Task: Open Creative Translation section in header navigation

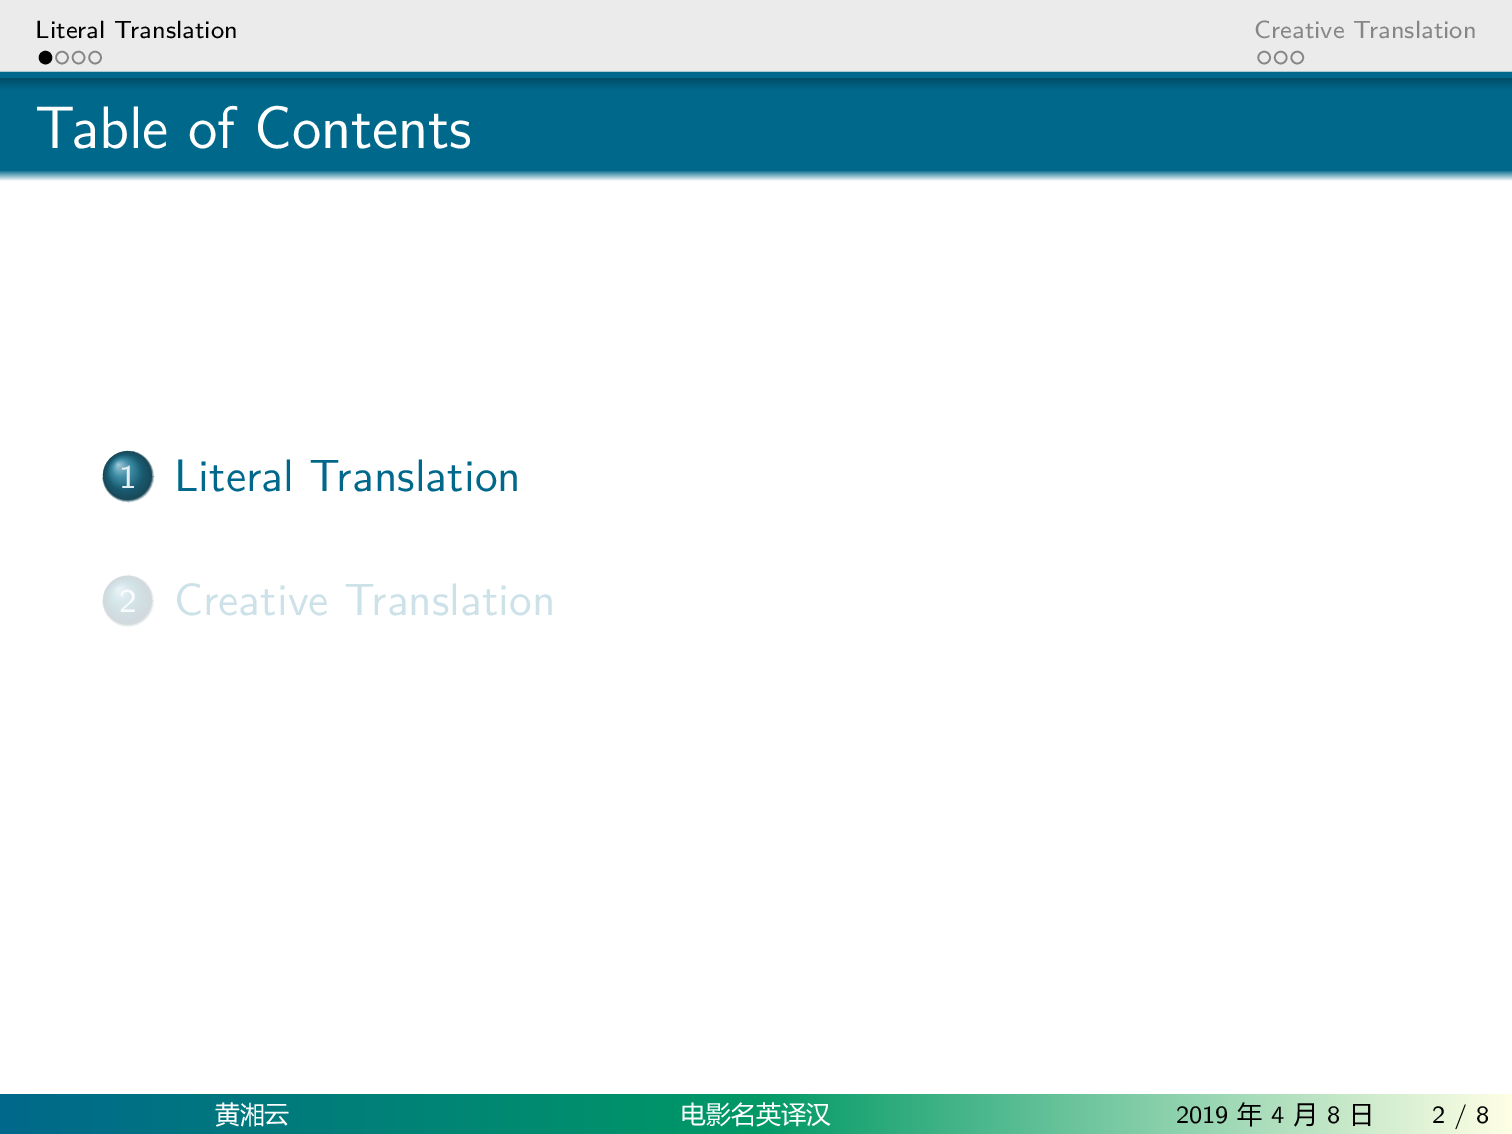Action: tap(1365, 30)
